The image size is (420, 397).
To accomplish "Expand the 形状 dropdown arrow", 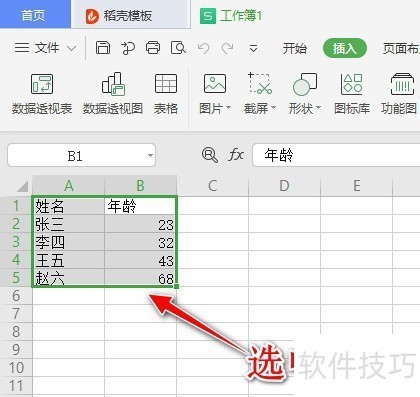I will click(318, 108).
